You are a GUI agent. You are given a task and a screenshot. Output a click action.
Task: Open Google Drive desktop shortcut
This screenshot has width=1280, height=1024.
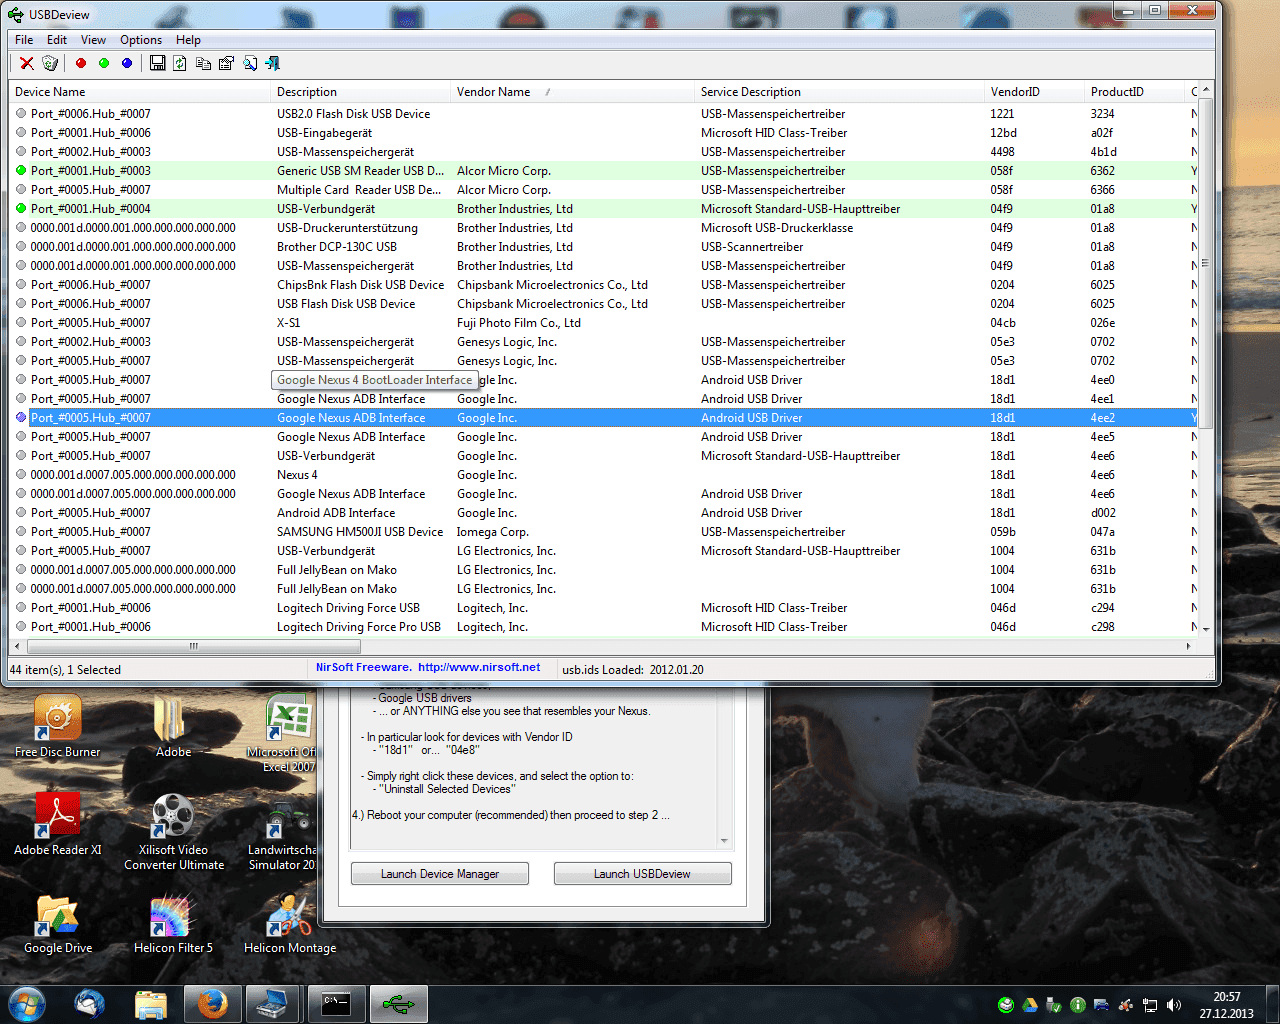click(x=58, y=923)
